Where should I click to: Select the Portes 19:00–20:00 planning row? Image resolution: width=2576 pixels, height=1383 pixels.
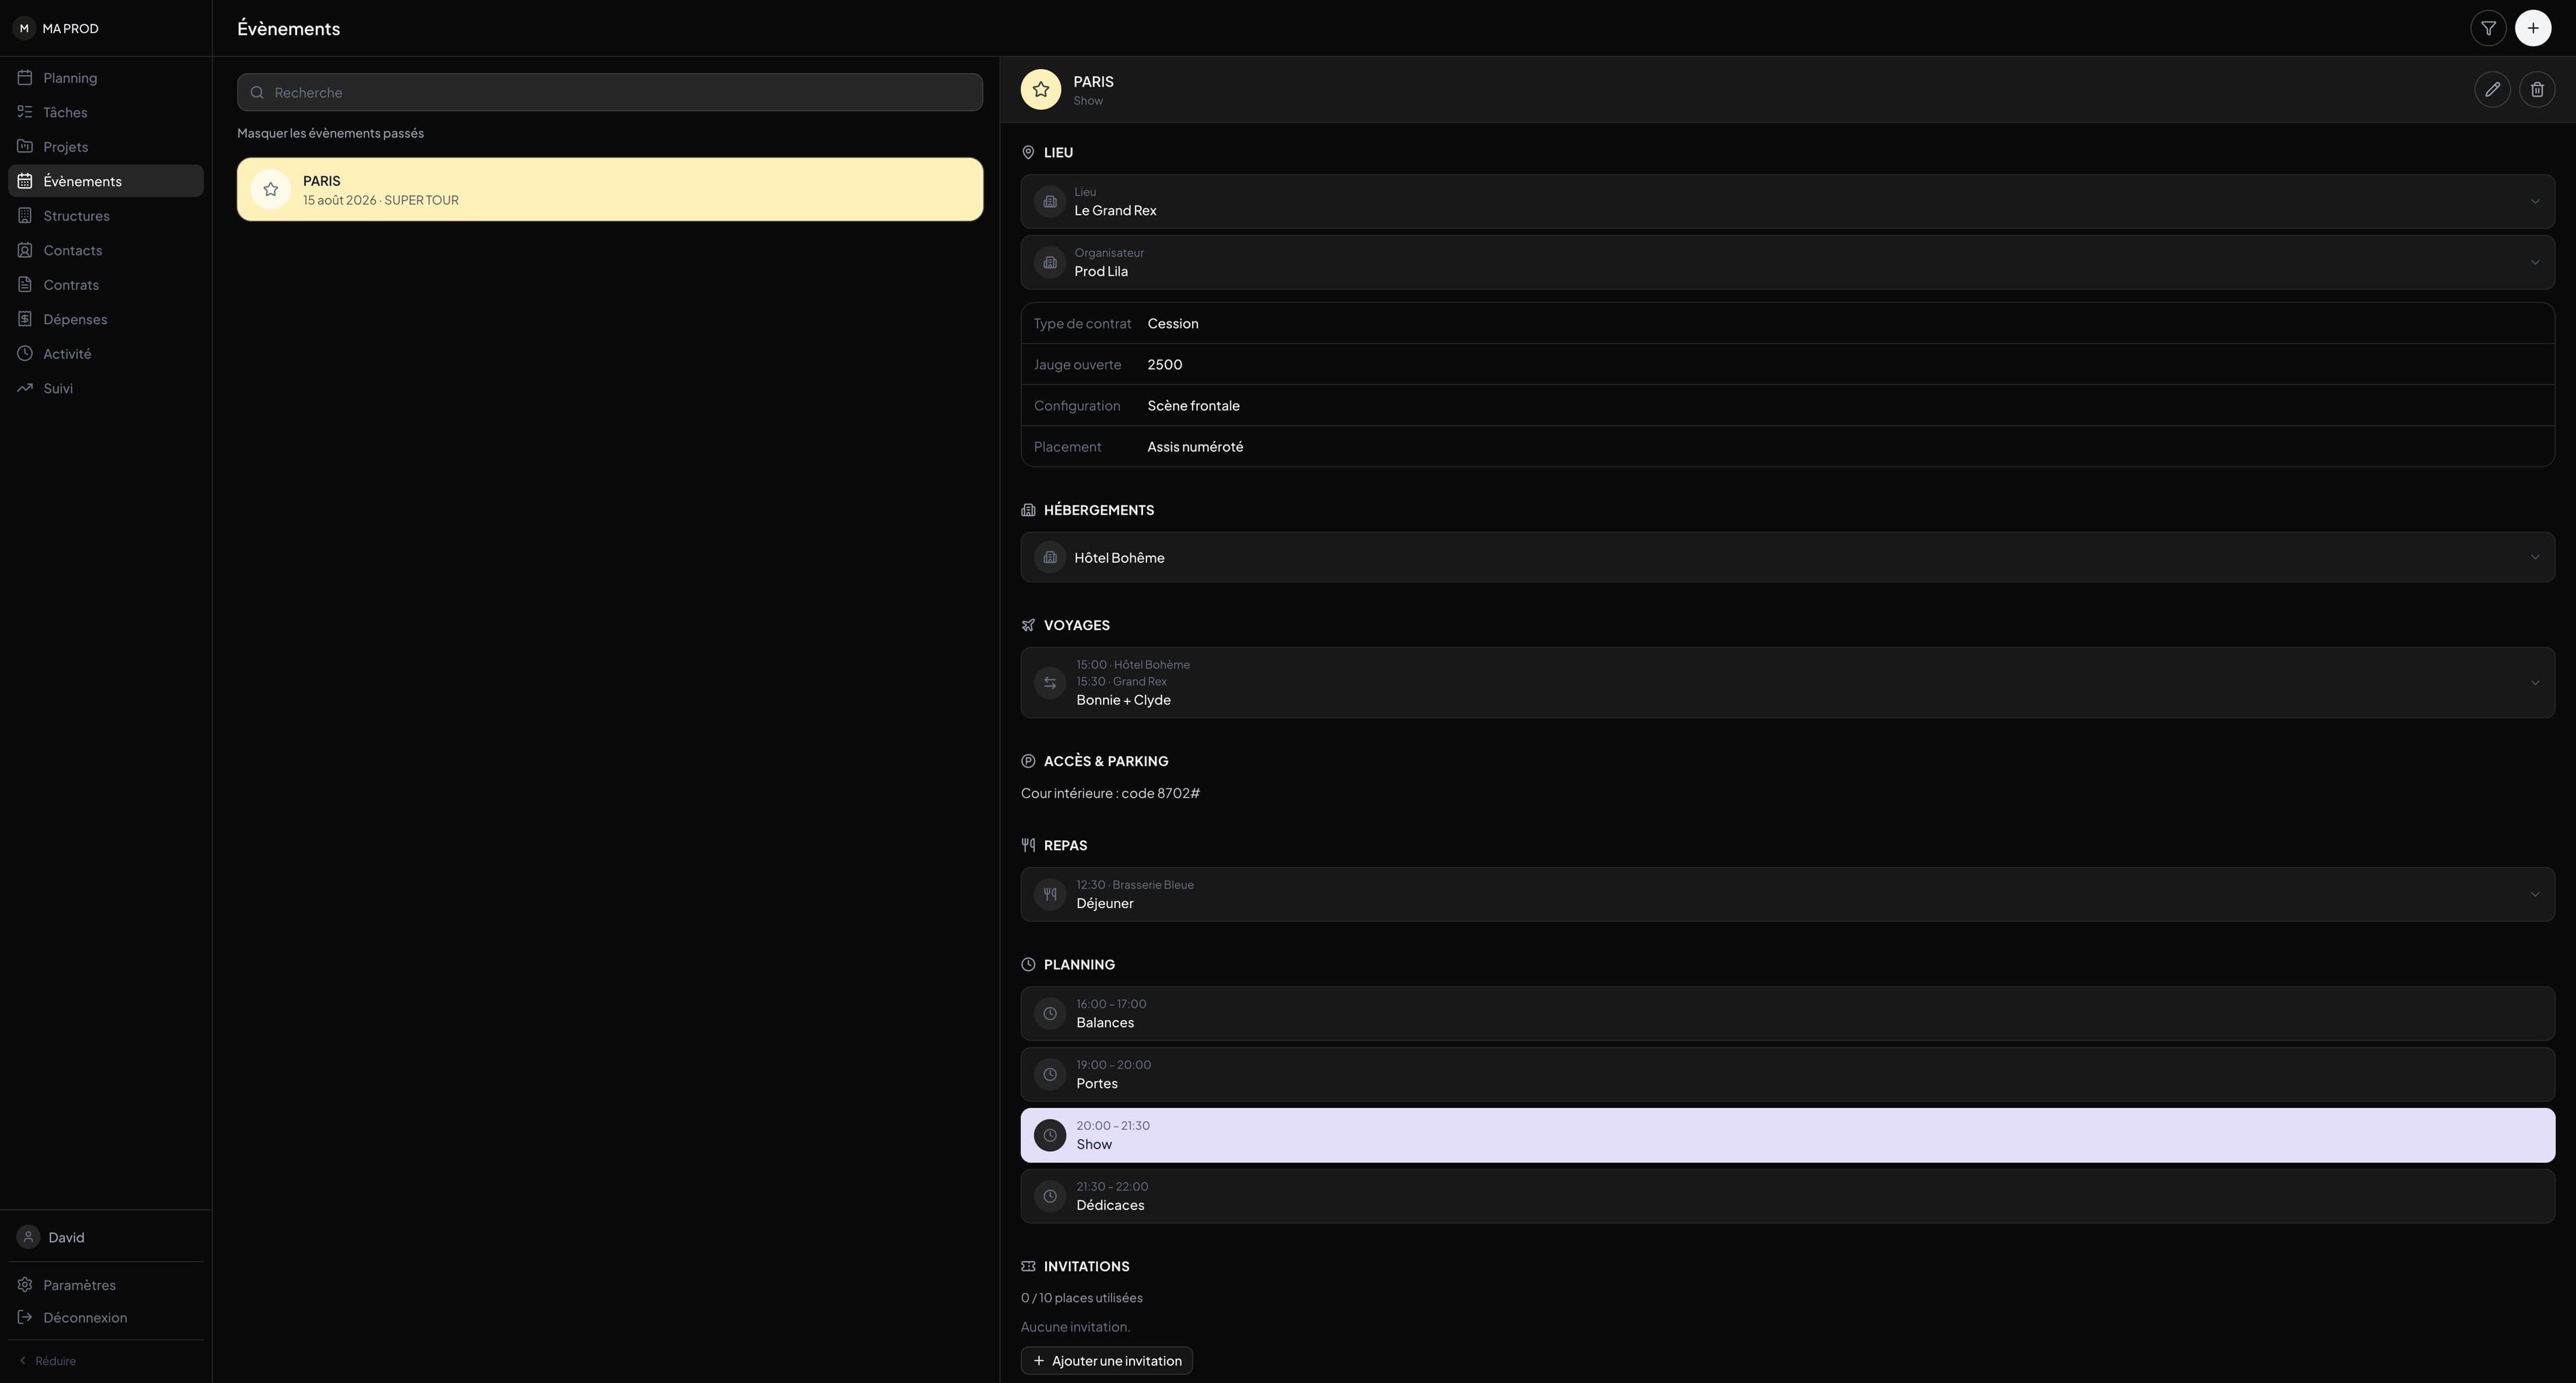click(x=1787, y=1074)
